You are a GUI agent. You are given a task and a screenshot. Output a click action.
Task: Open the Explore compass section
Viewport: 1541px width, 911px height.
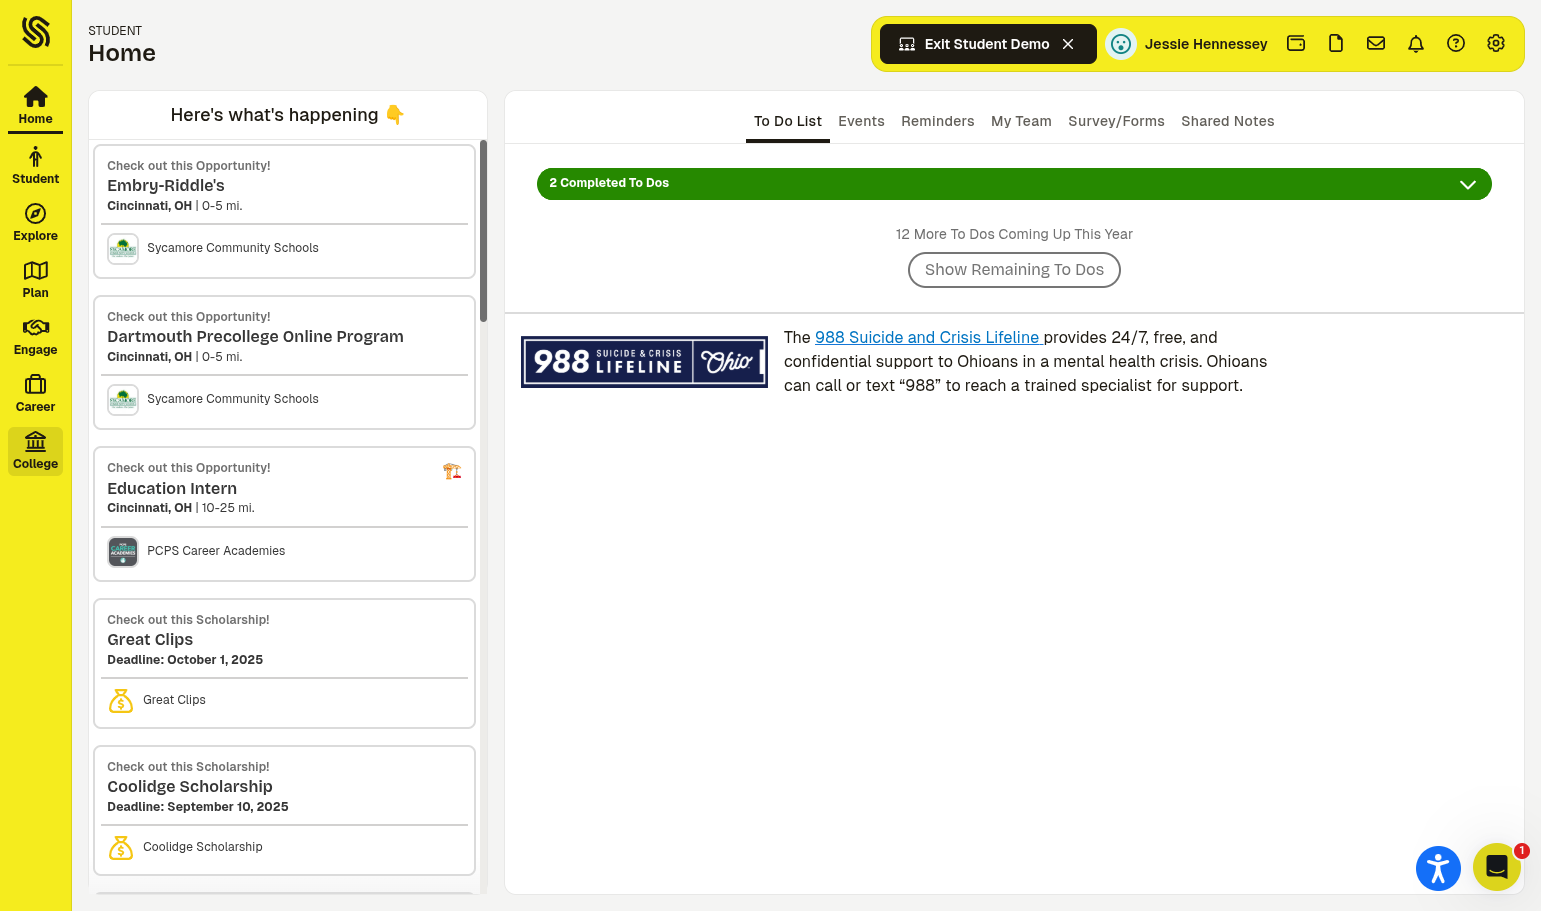[x=35, y=222]
